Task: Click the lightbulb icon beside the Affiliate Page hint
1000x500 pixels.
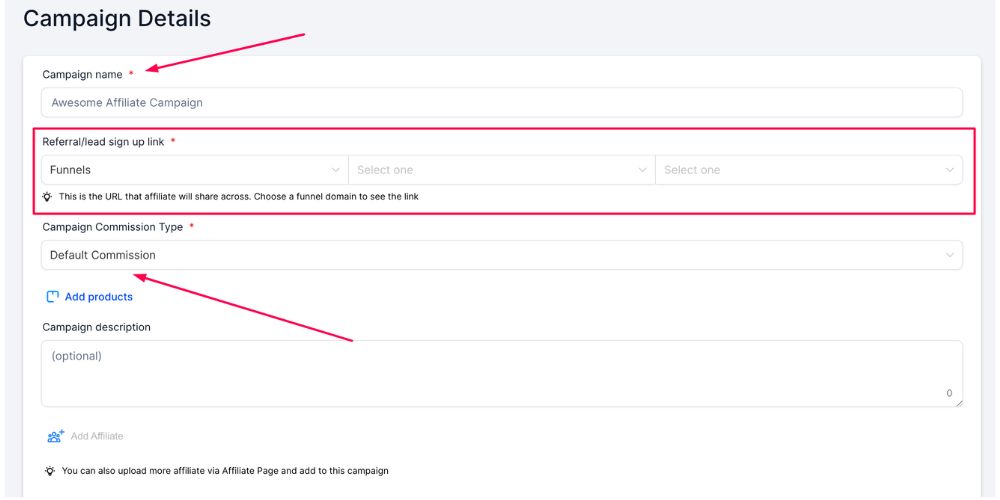Action: pos(50,470)
